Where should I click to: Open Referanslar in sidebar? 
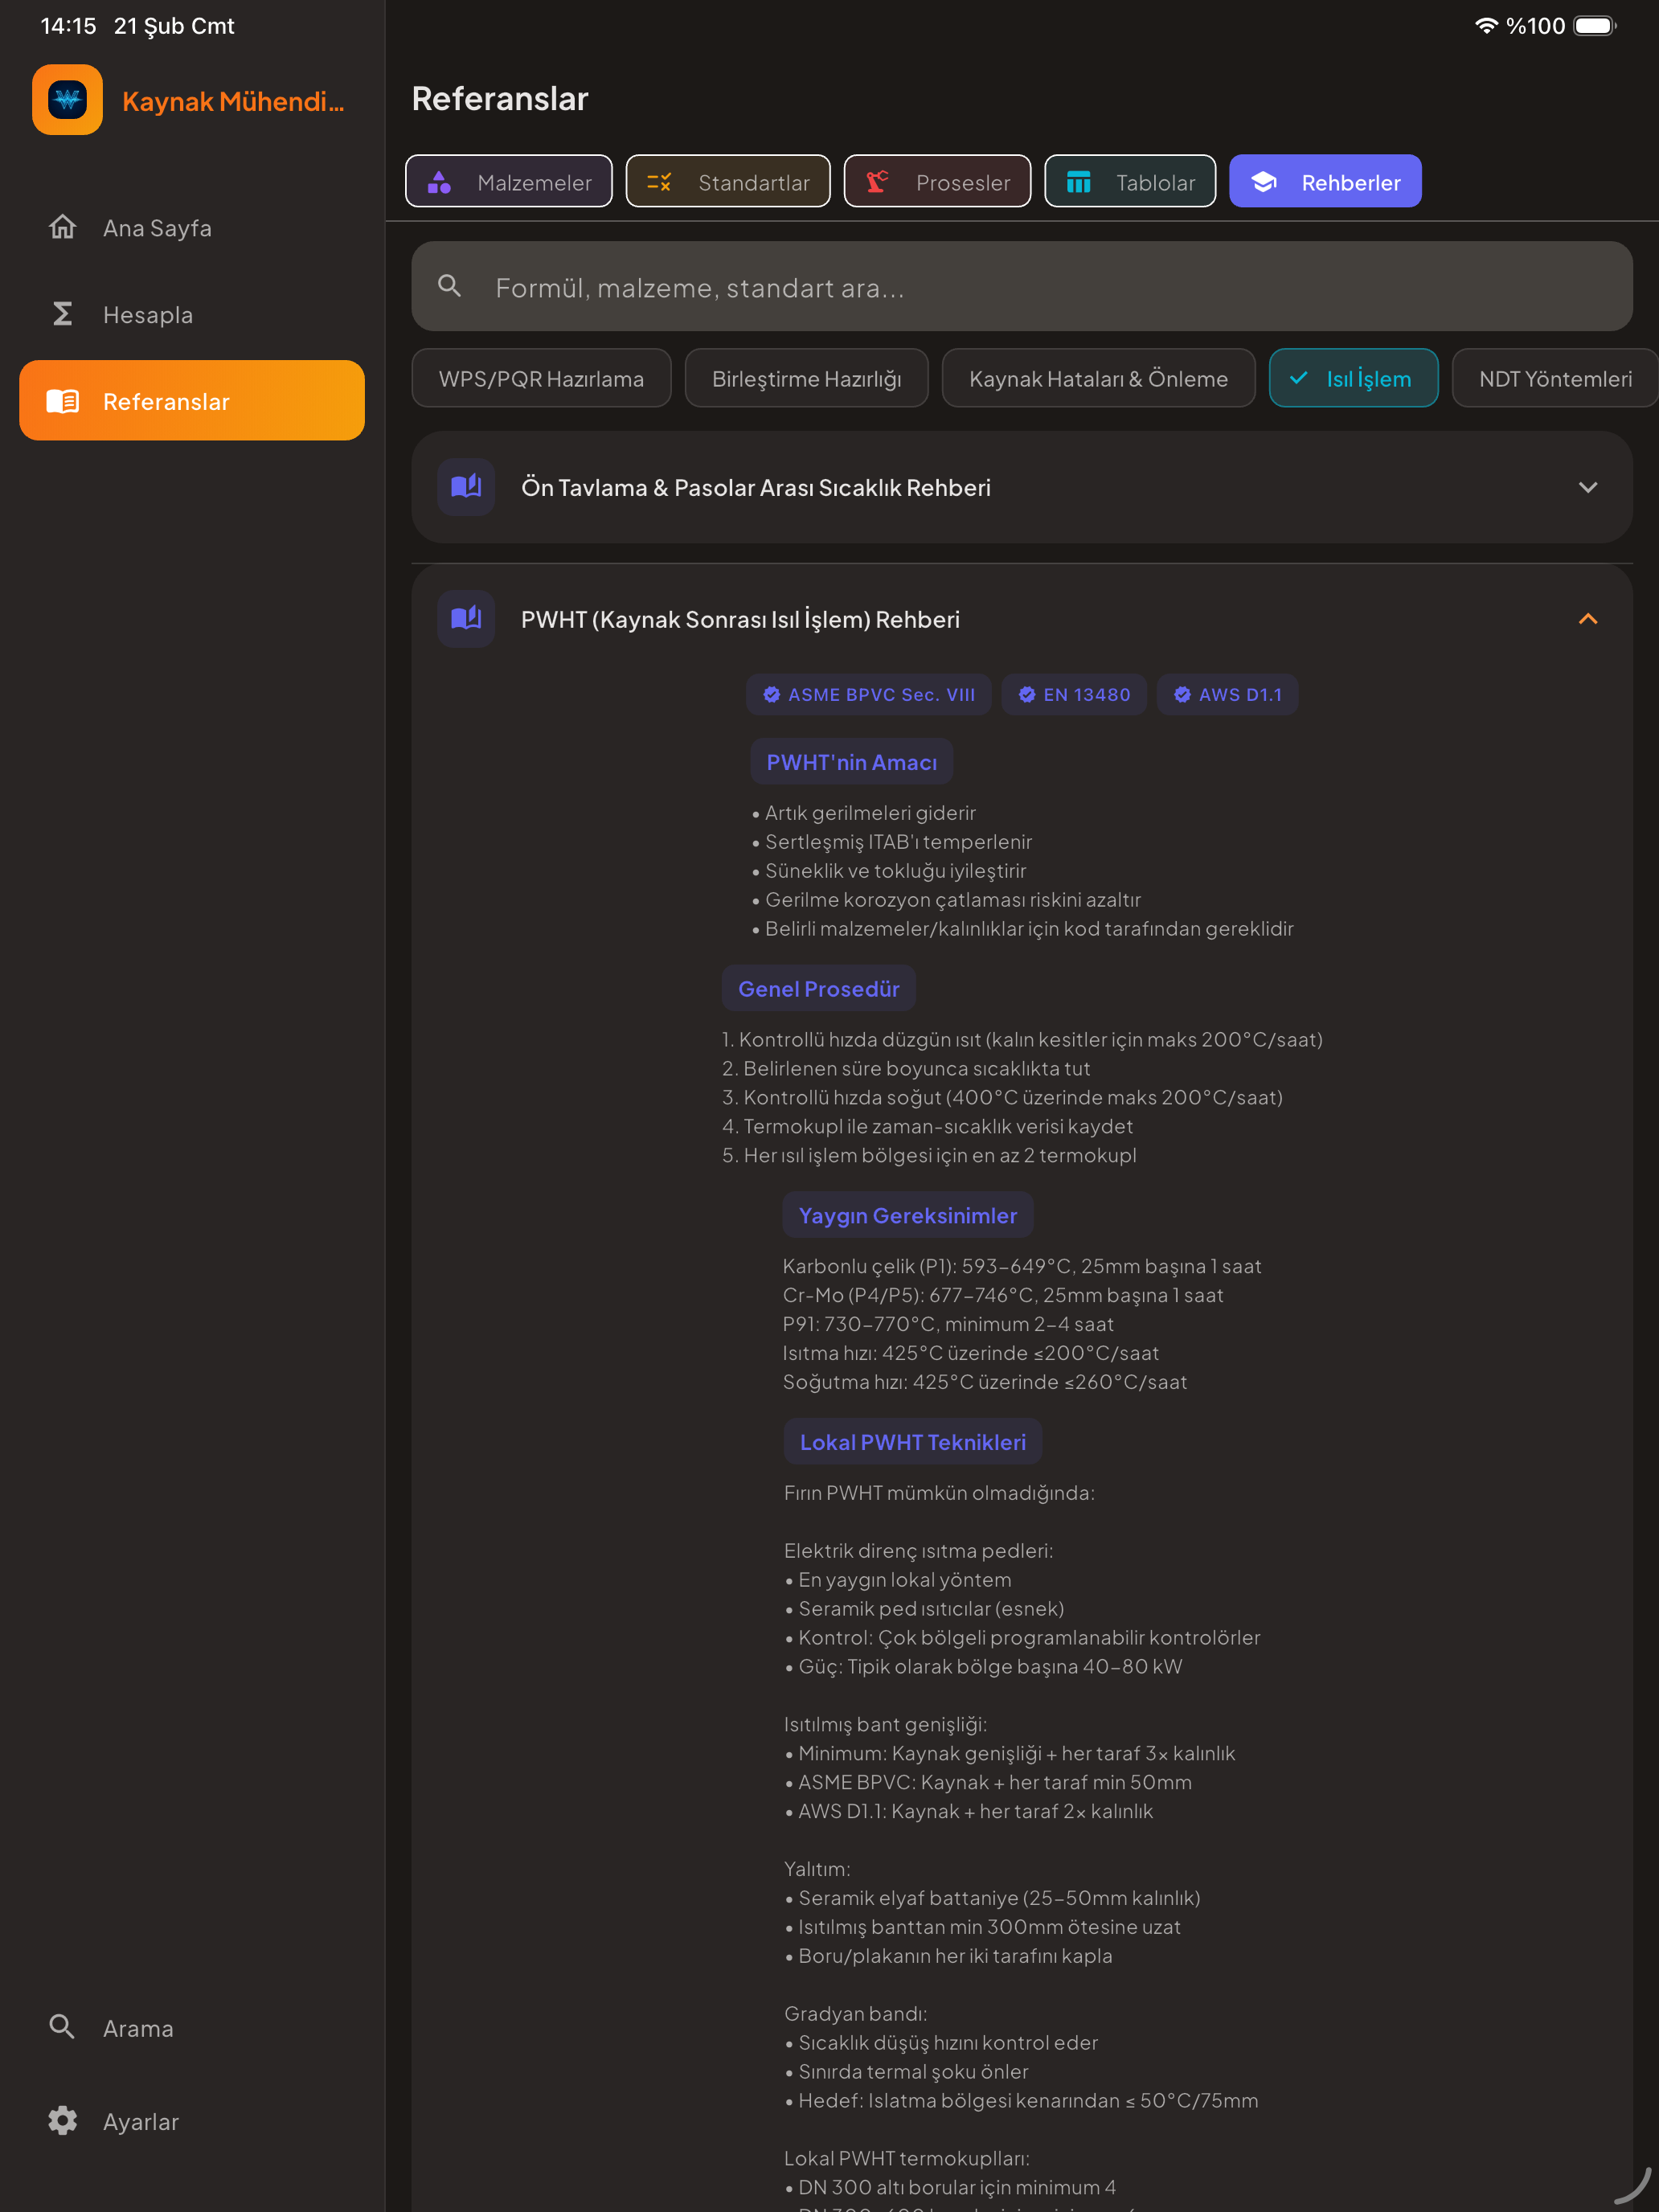coord(192,401)
